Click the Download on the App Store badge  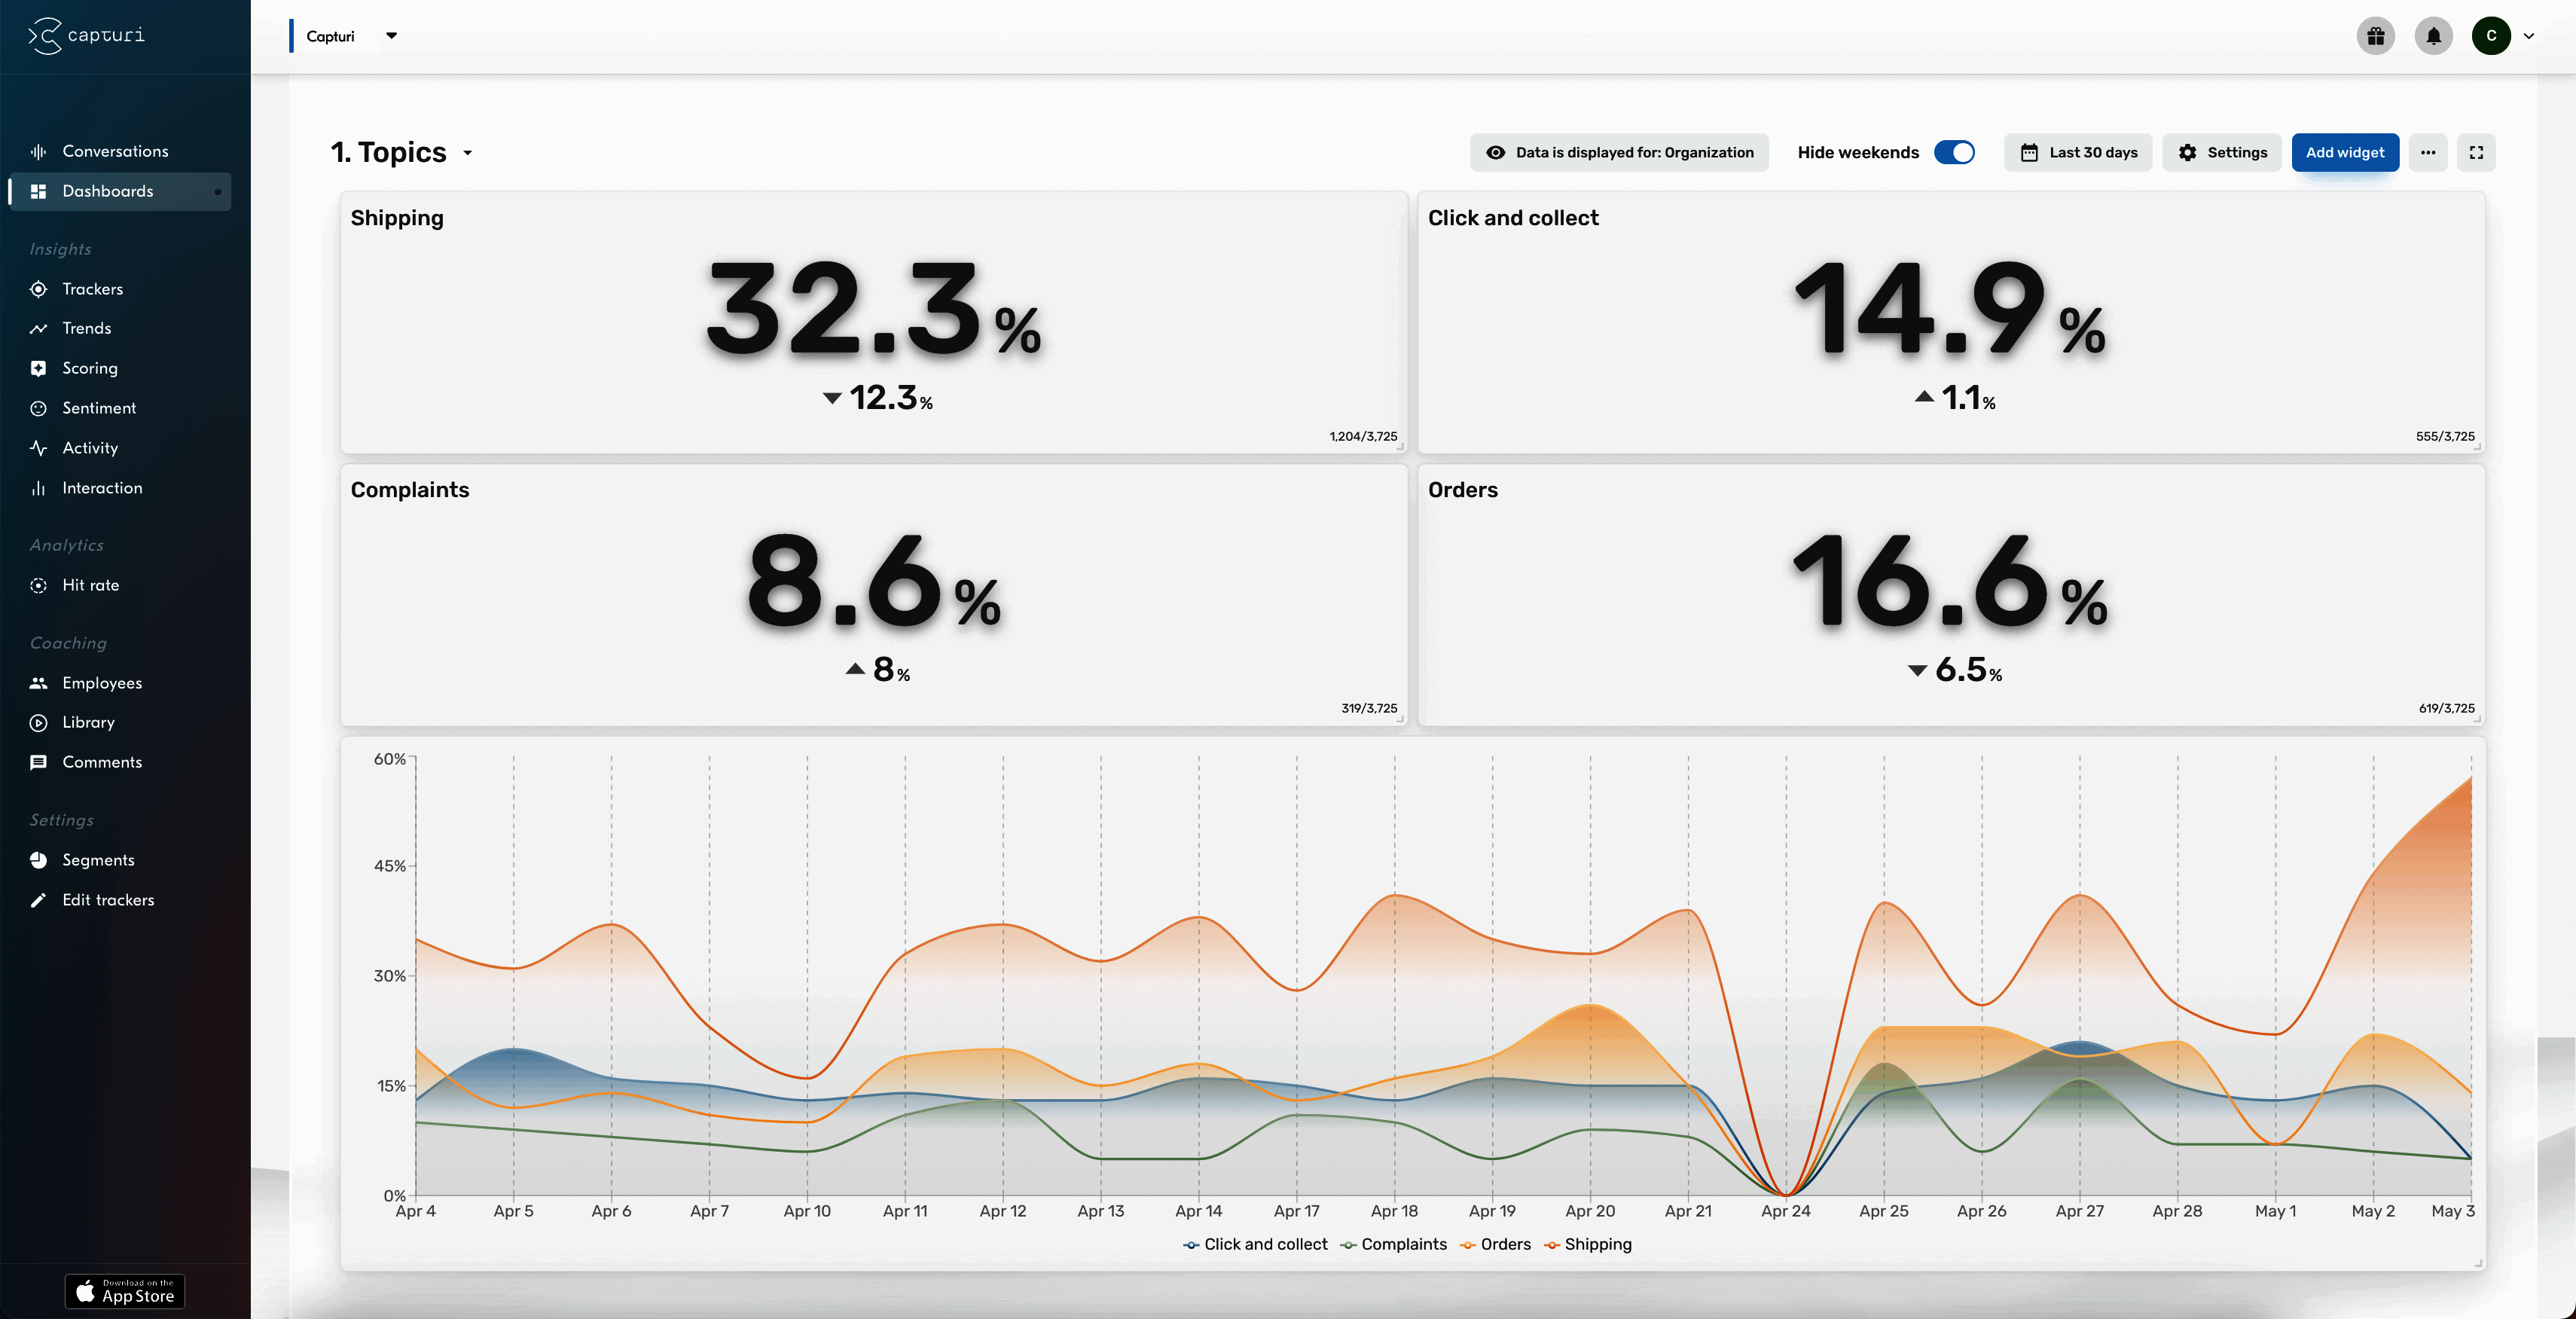(x=124, y=1291)
